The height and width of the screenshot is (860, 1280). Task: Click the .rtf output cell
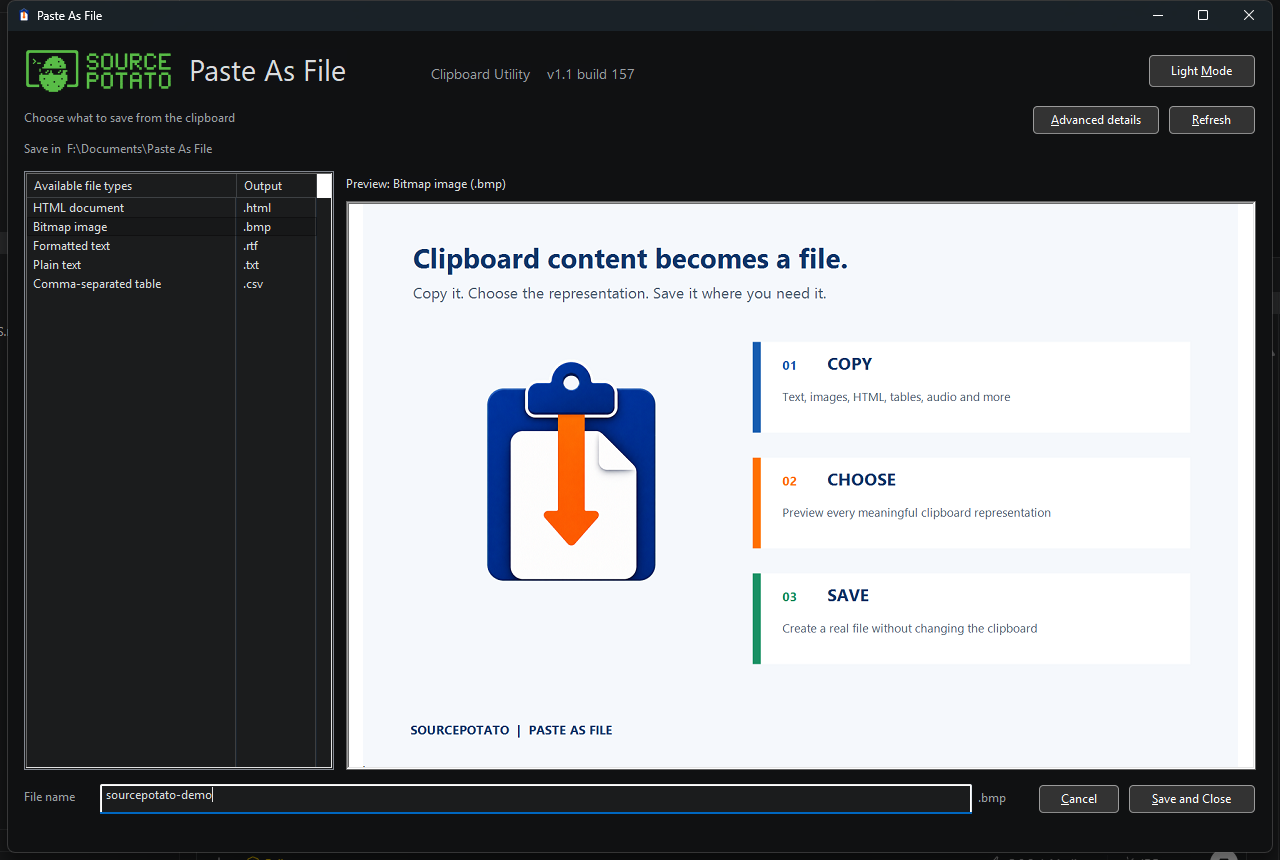click(276, 246)
